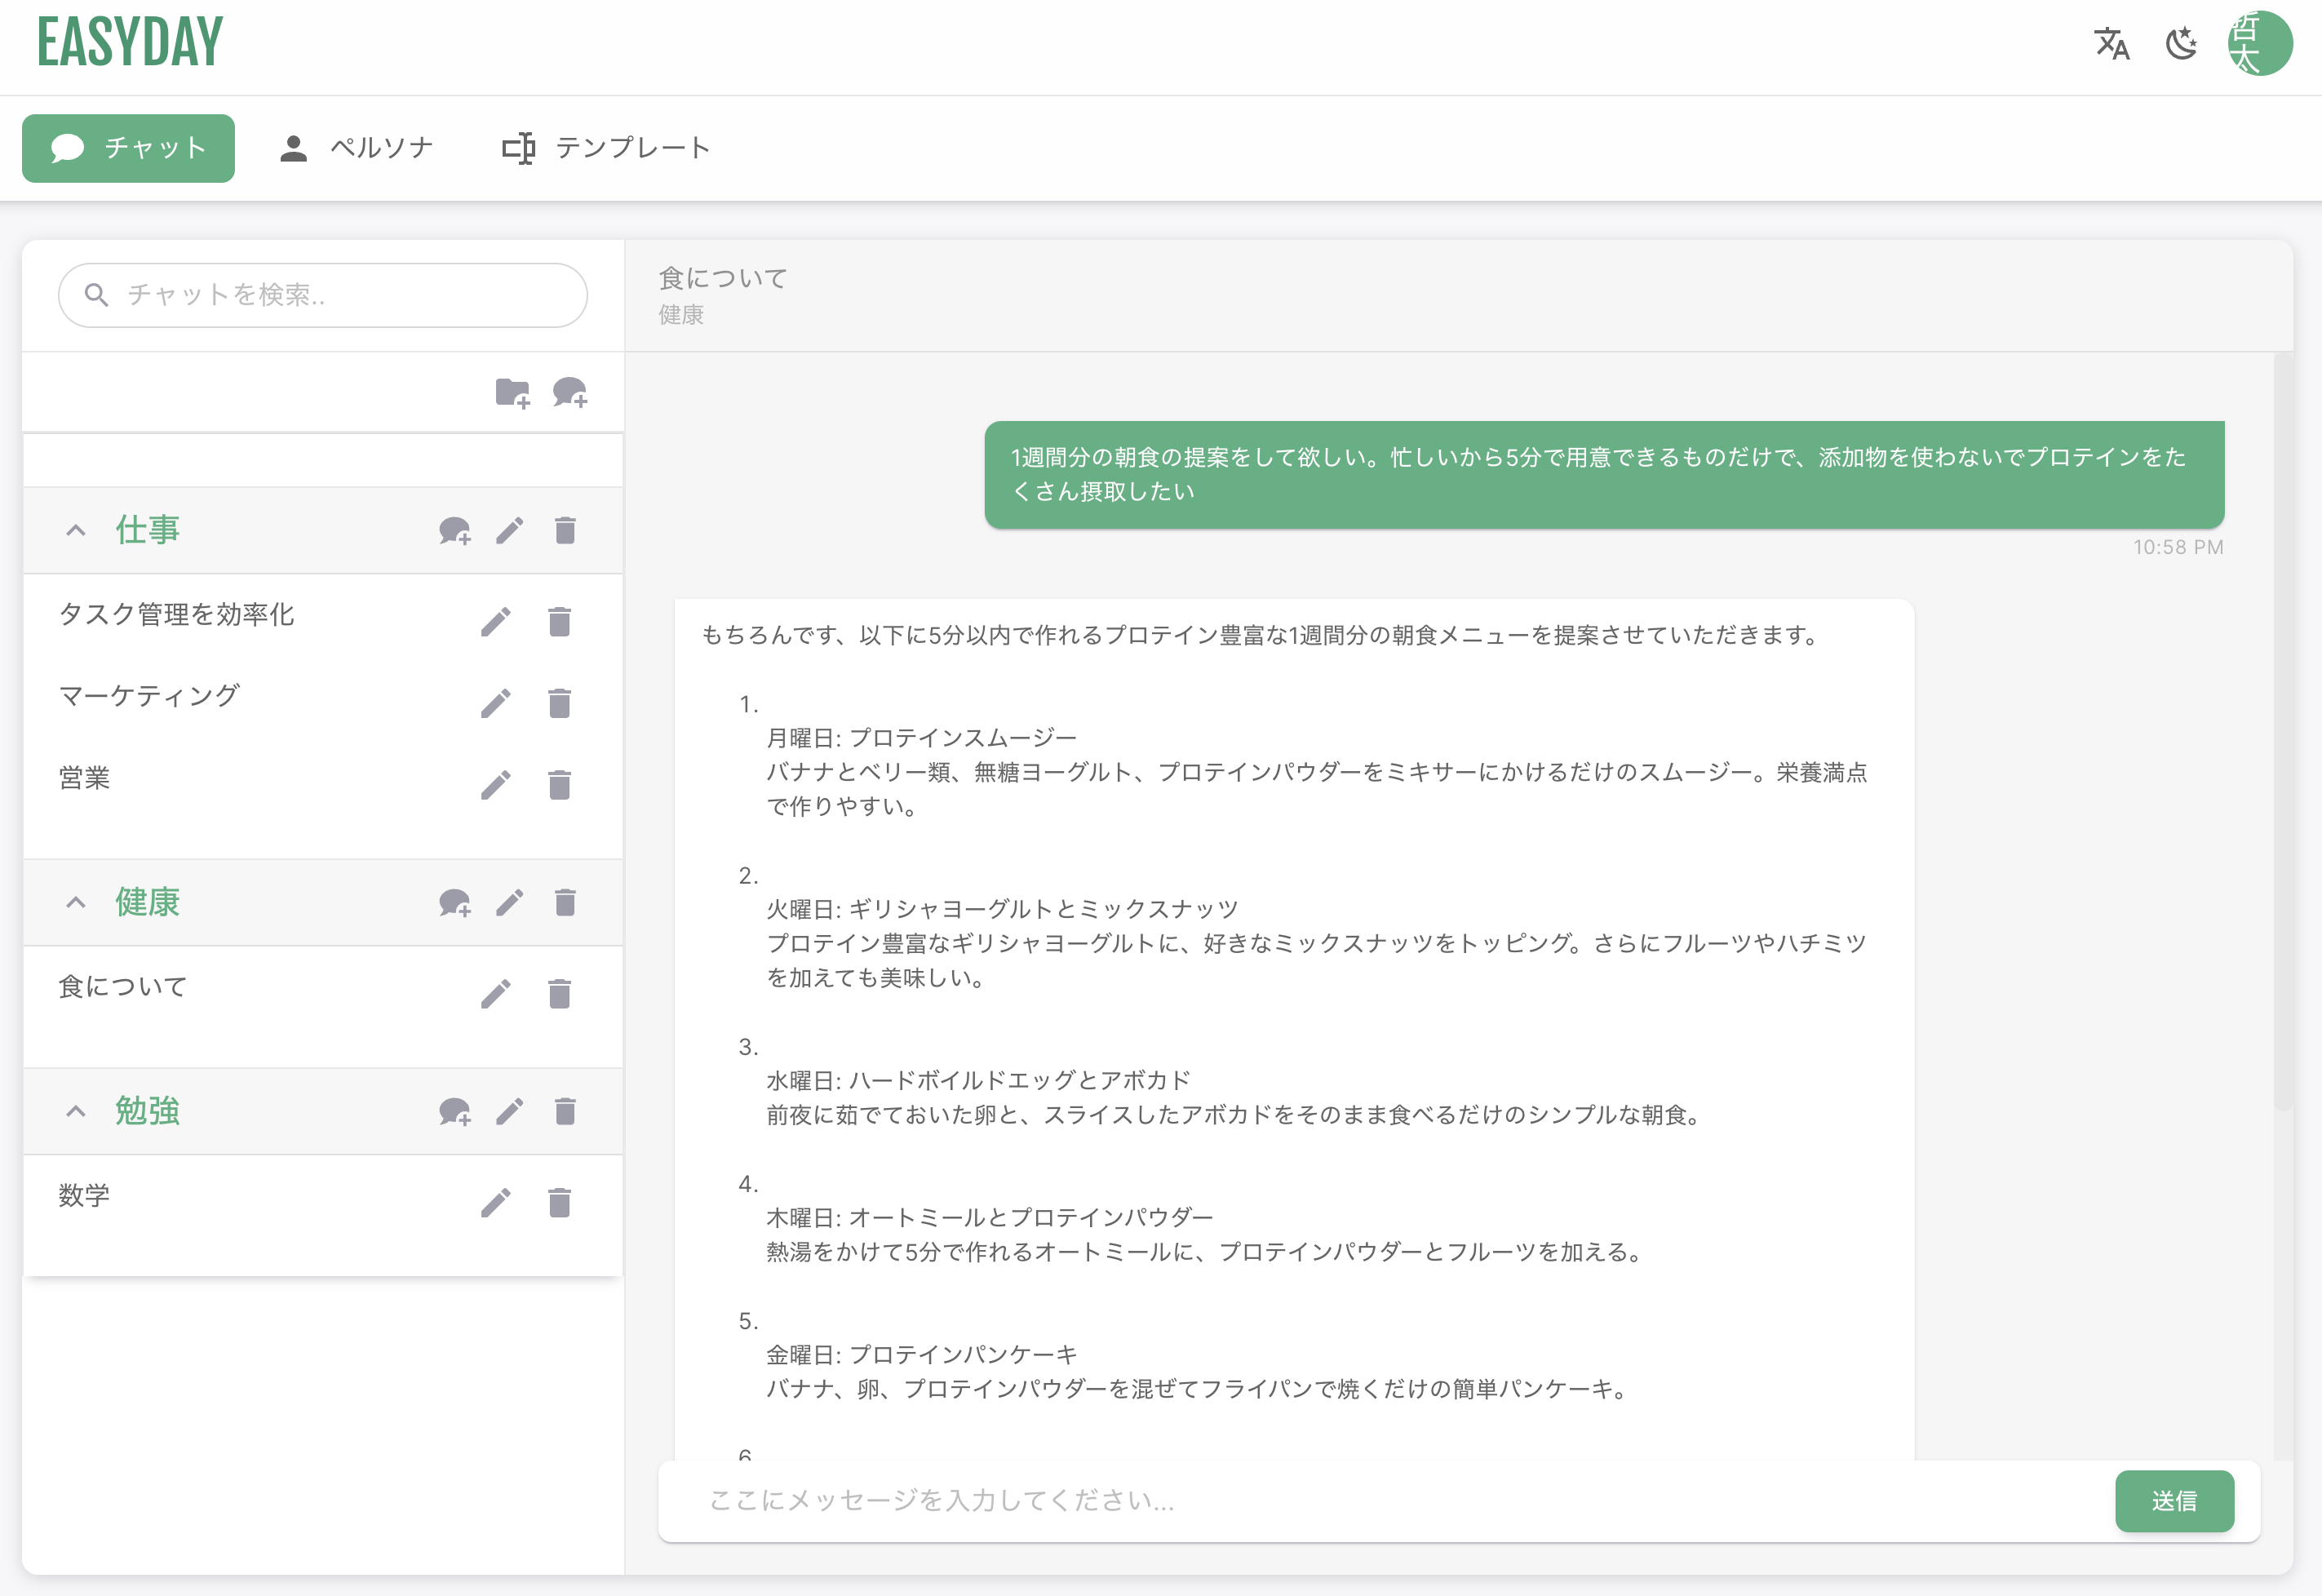2322x1596 pixels.
Task: Click the new chat icon above folder list
Action: pyautogui.click(x=570, y=393)
